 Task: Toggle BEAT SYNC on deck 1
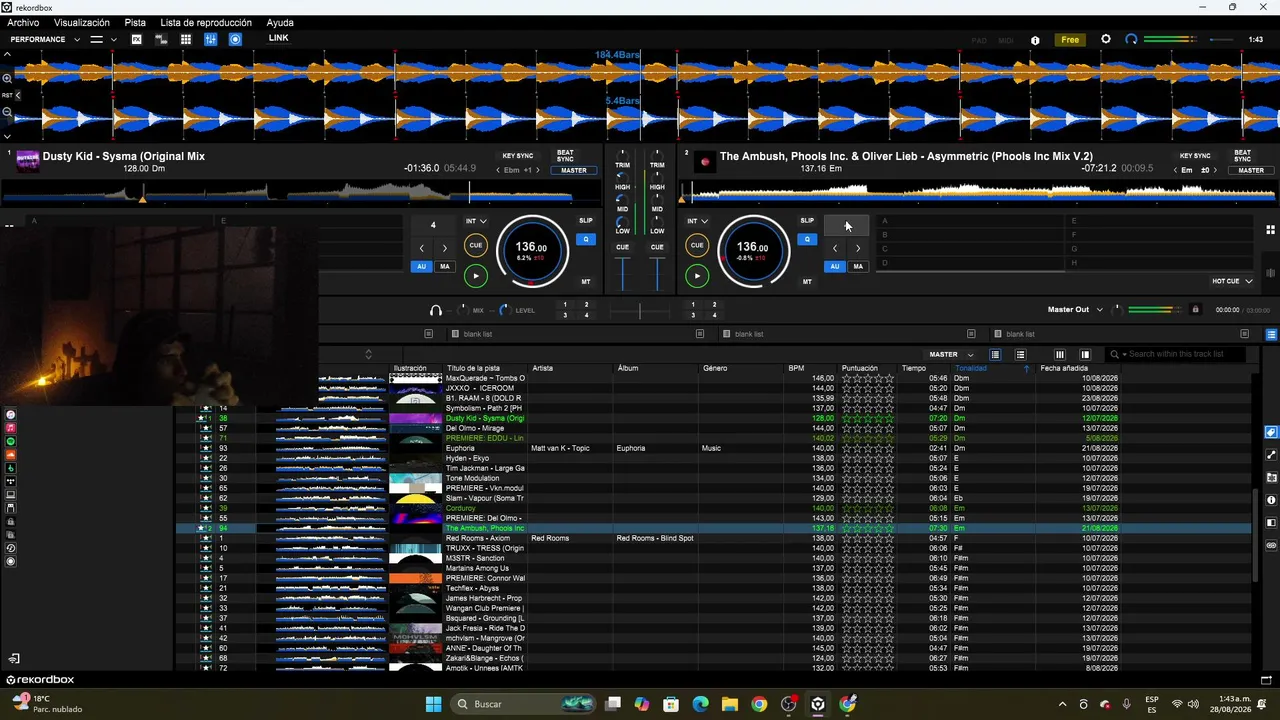point(565,156)
